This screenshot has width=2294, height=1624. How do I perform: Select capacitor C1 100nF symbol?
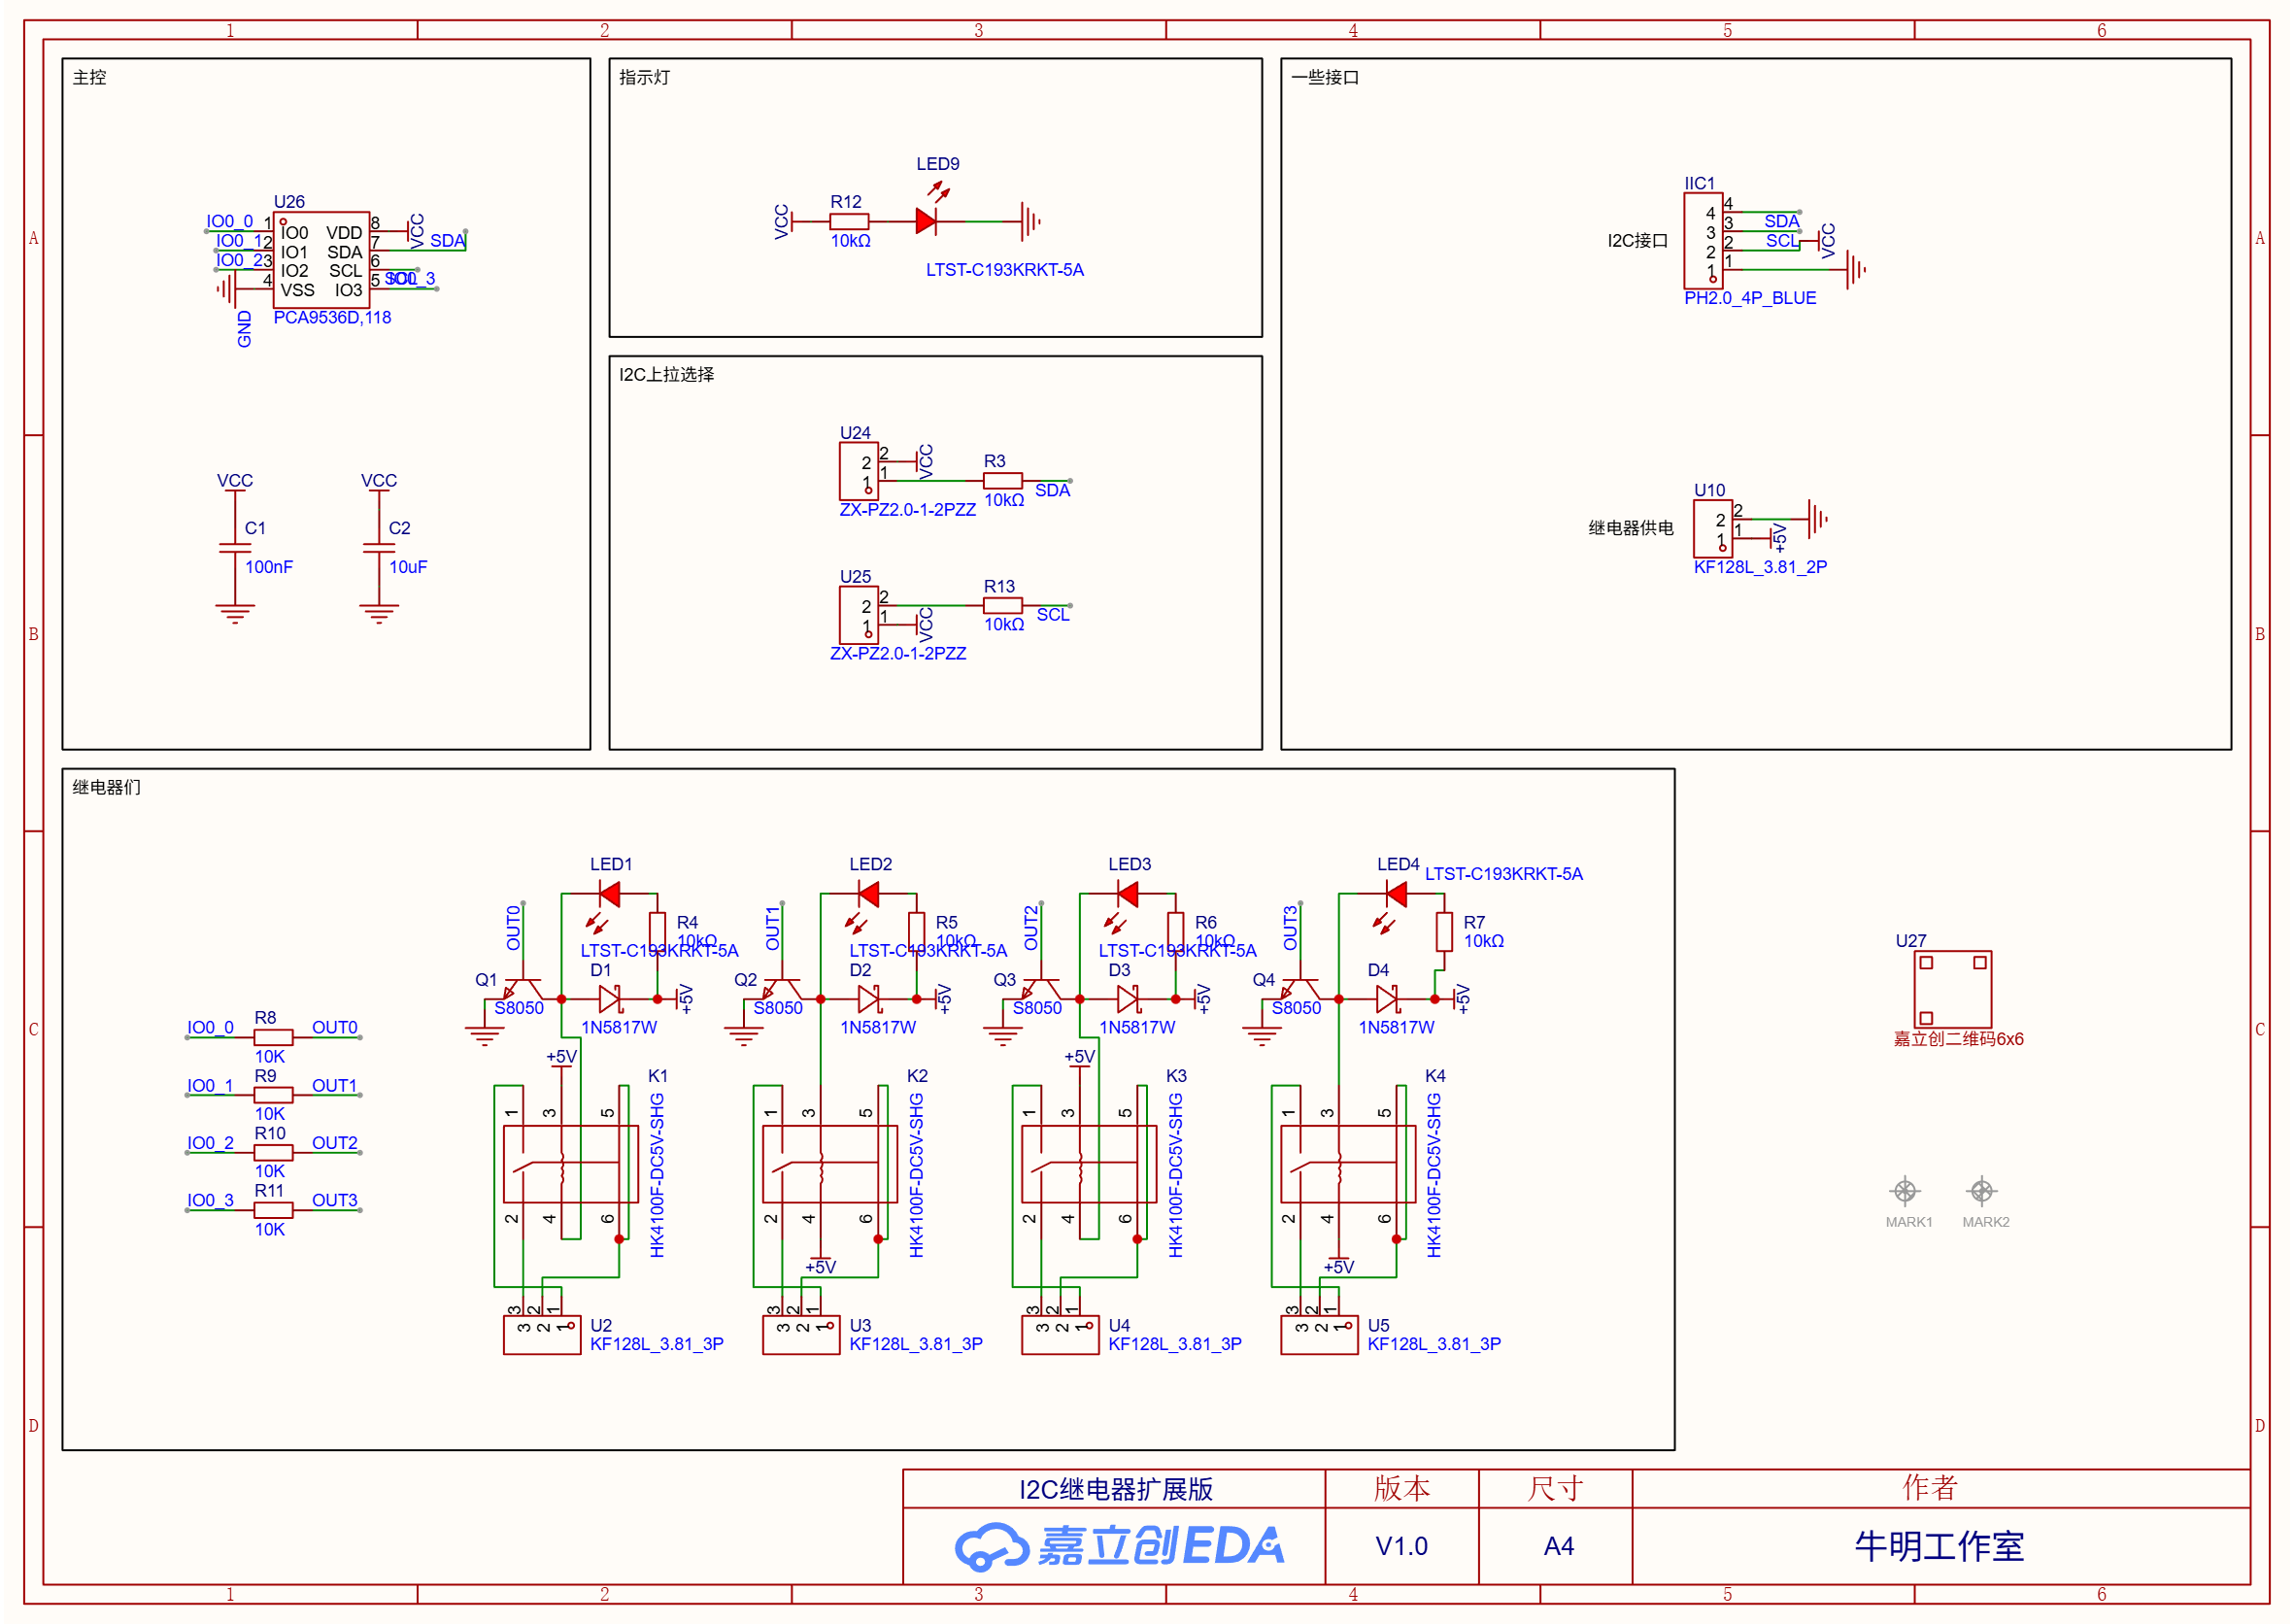235,548
